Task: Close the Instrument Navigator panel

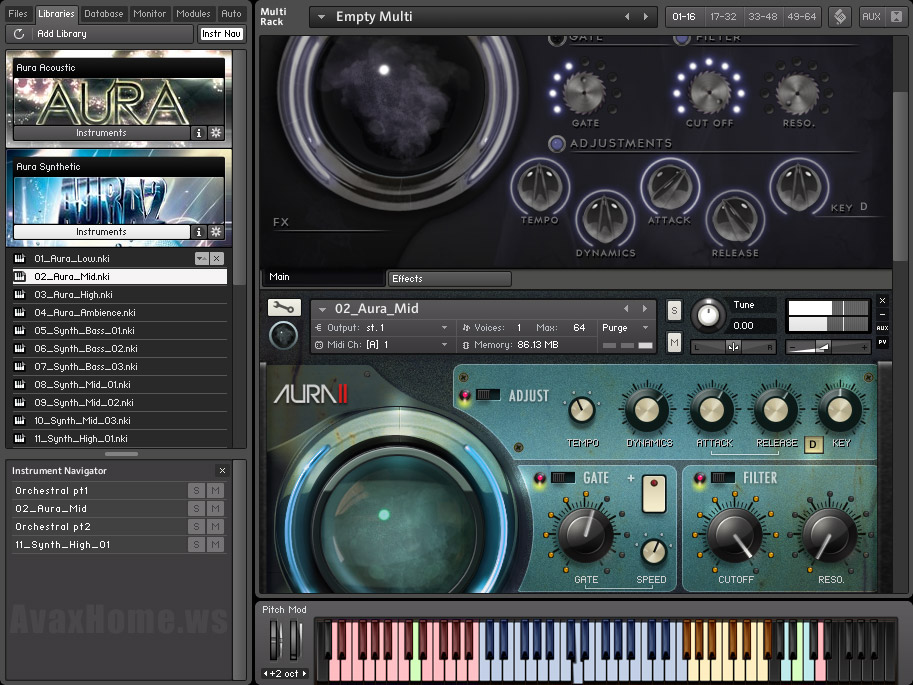Action: click(x=222, y=470)
